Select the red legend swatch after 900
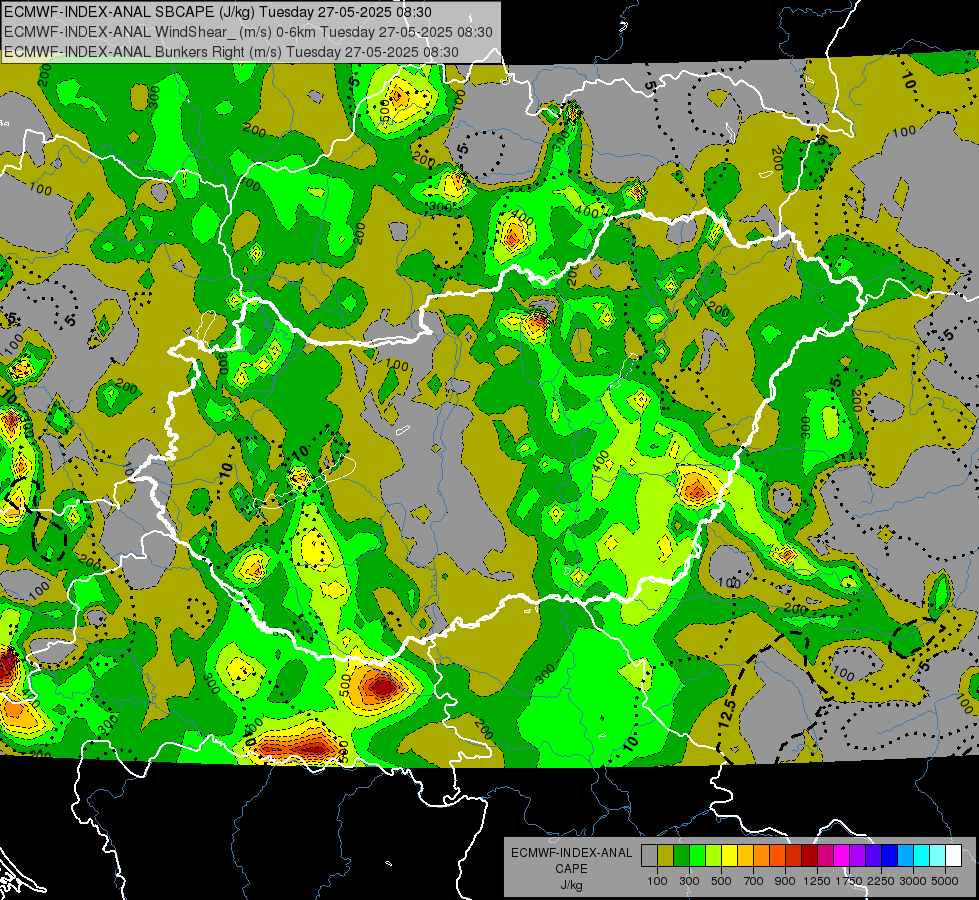979x900 pixels. pos(794,856)
